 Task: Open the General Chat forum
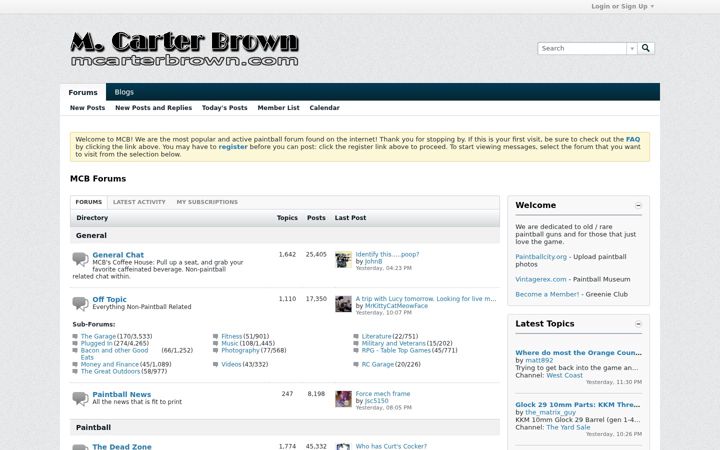coord(118,255)
